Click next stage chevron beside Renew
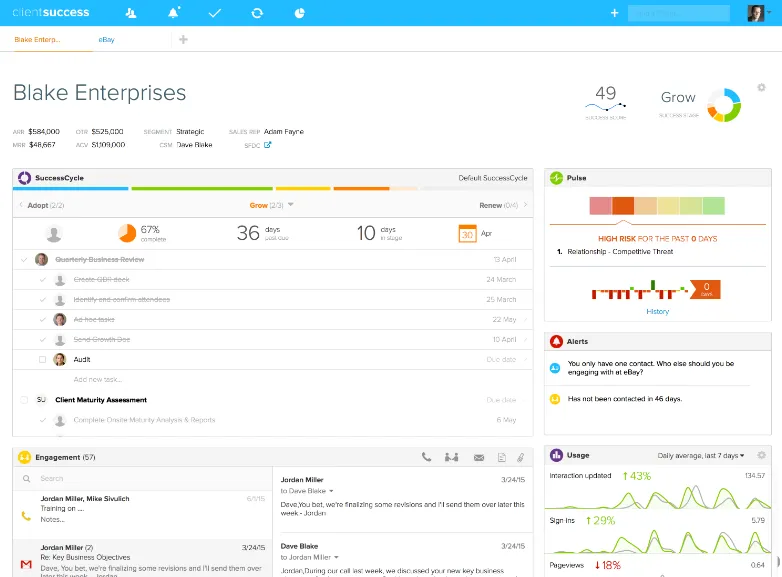 tap(525, 204)
